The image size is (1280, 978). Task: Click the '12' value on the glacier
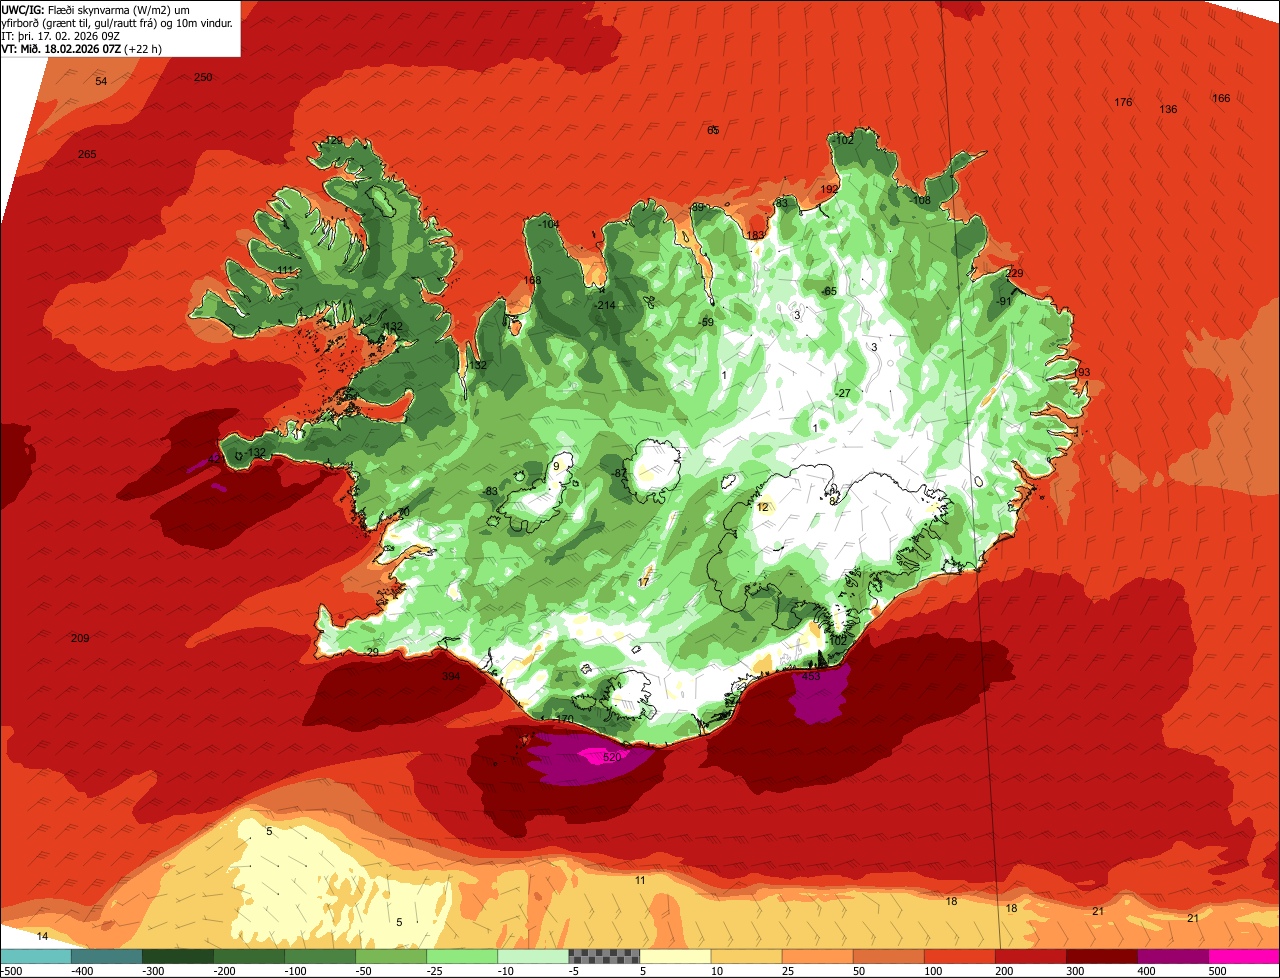(763, 507)
